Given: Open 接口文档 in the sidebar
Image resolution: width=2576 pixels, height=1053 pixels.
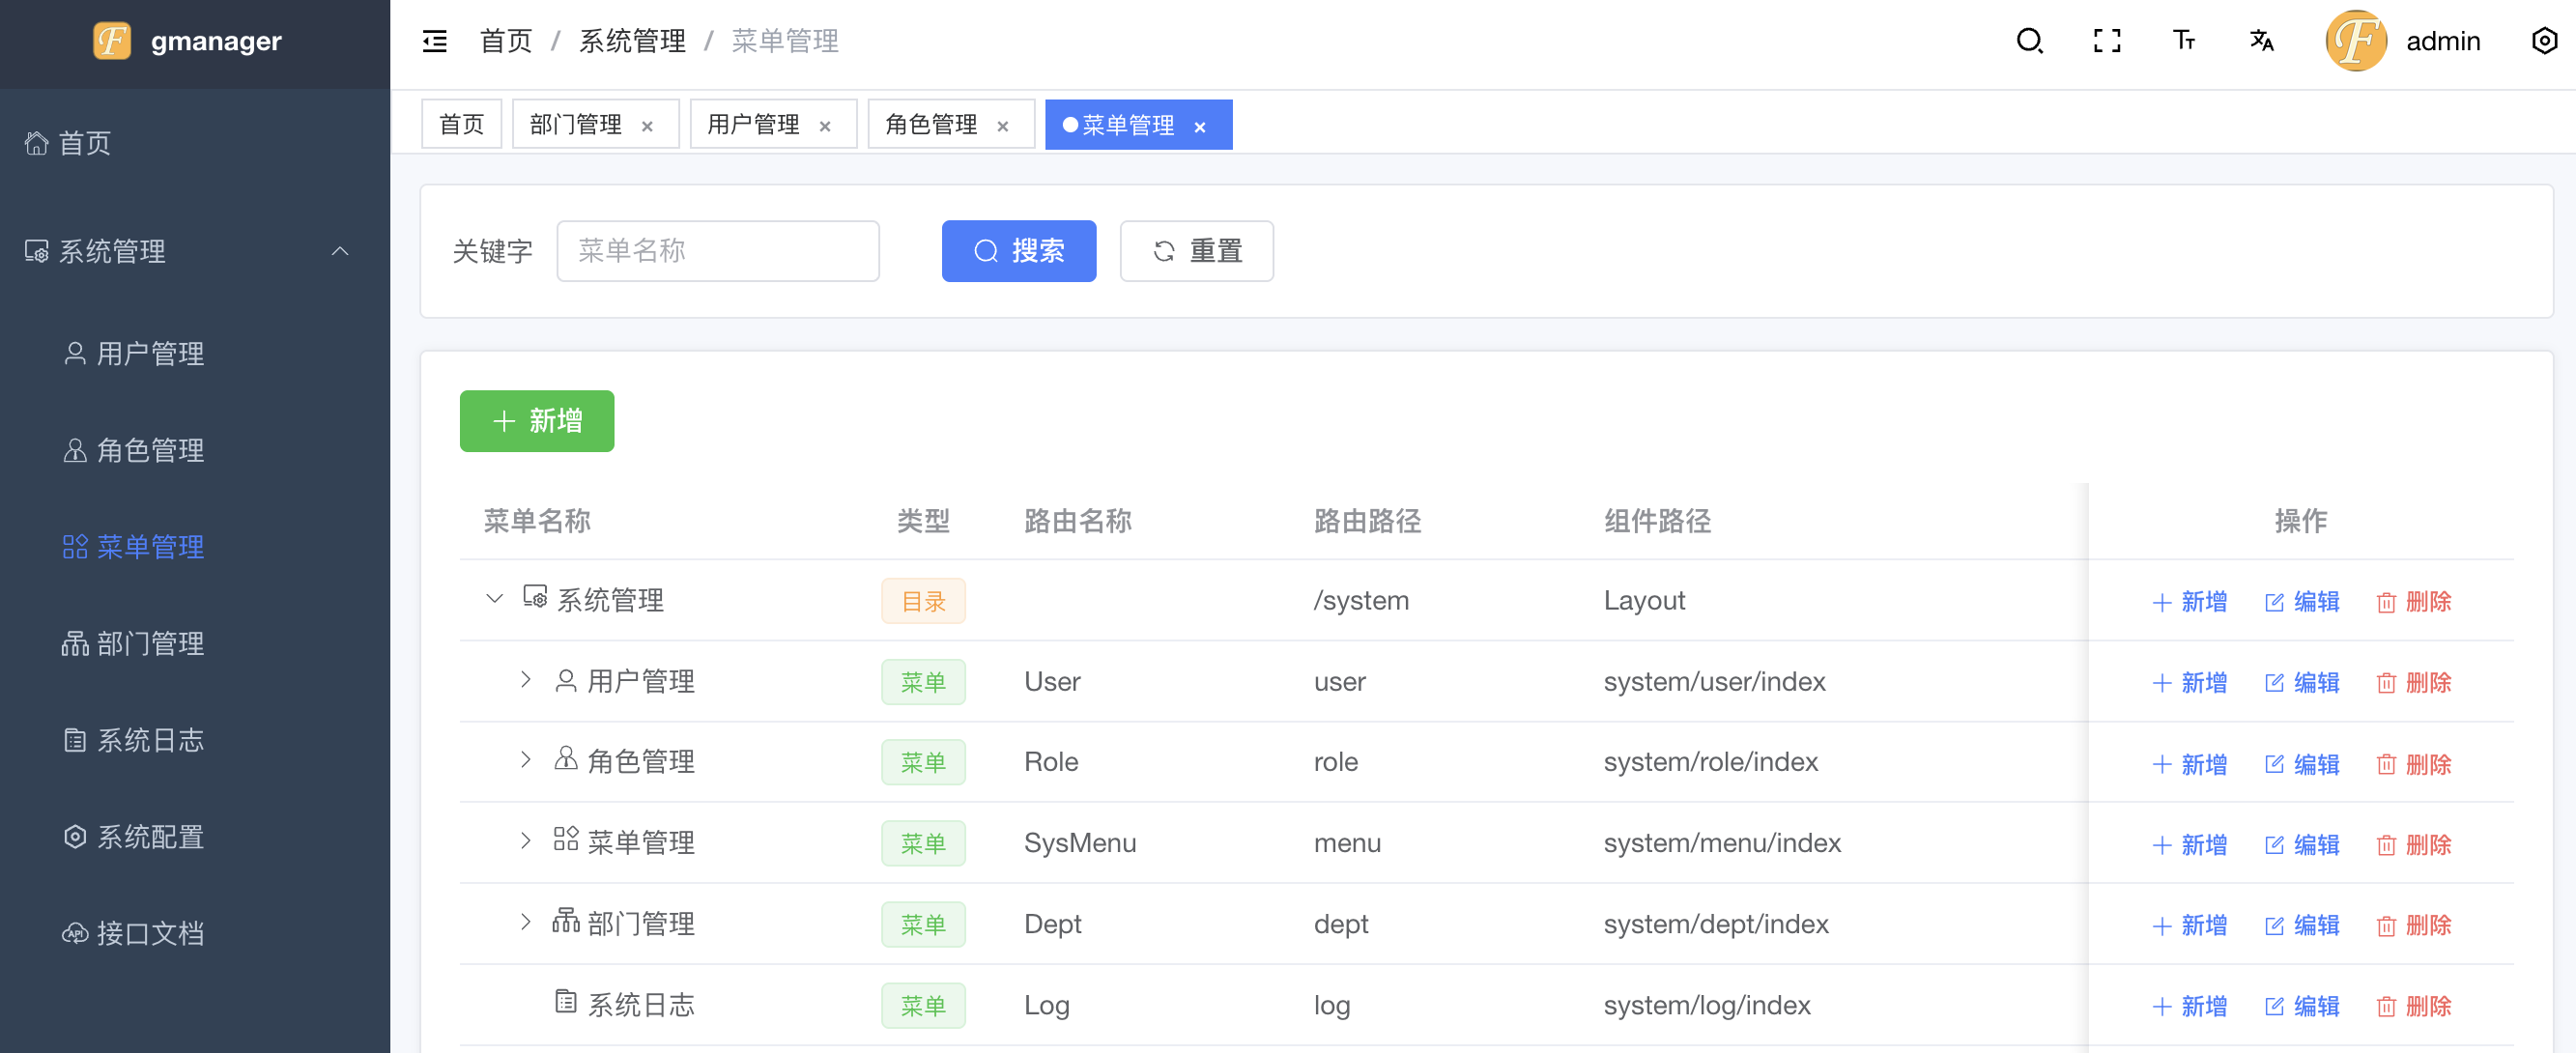Looking at the screenshot, I should [150, 933].
